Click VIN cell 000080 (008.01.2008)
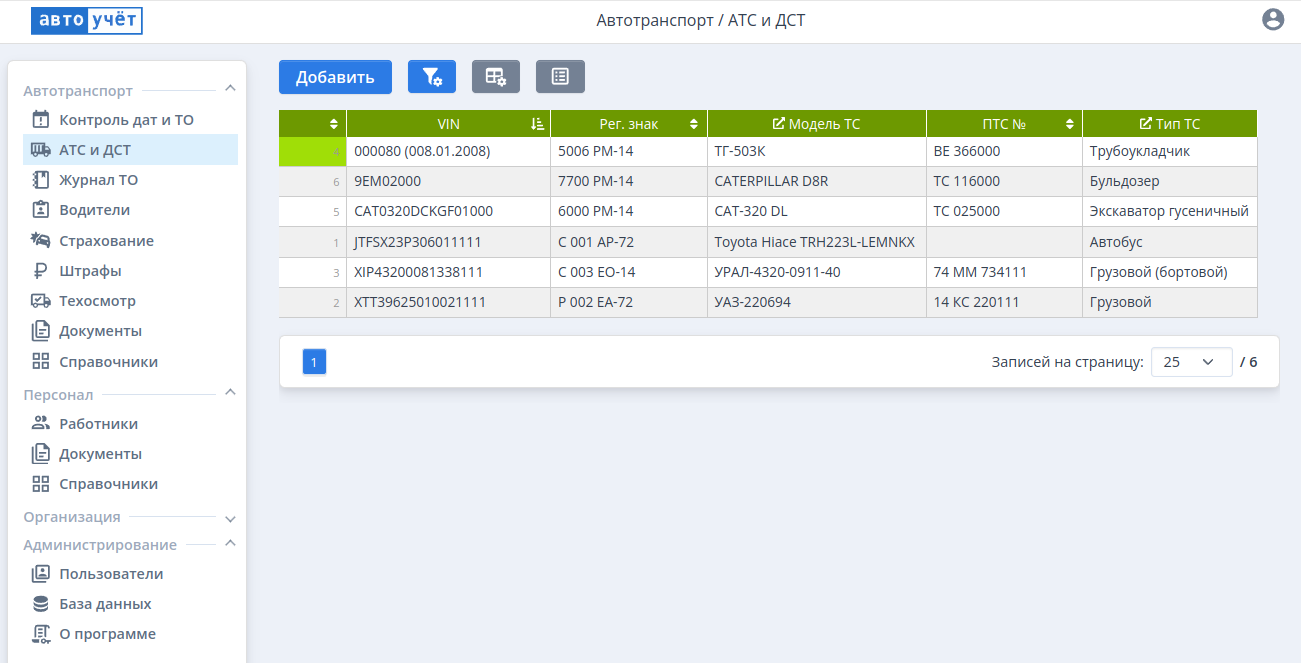Image resolution: width=1301 pixels, height=663 pixels. click(448, 151)
